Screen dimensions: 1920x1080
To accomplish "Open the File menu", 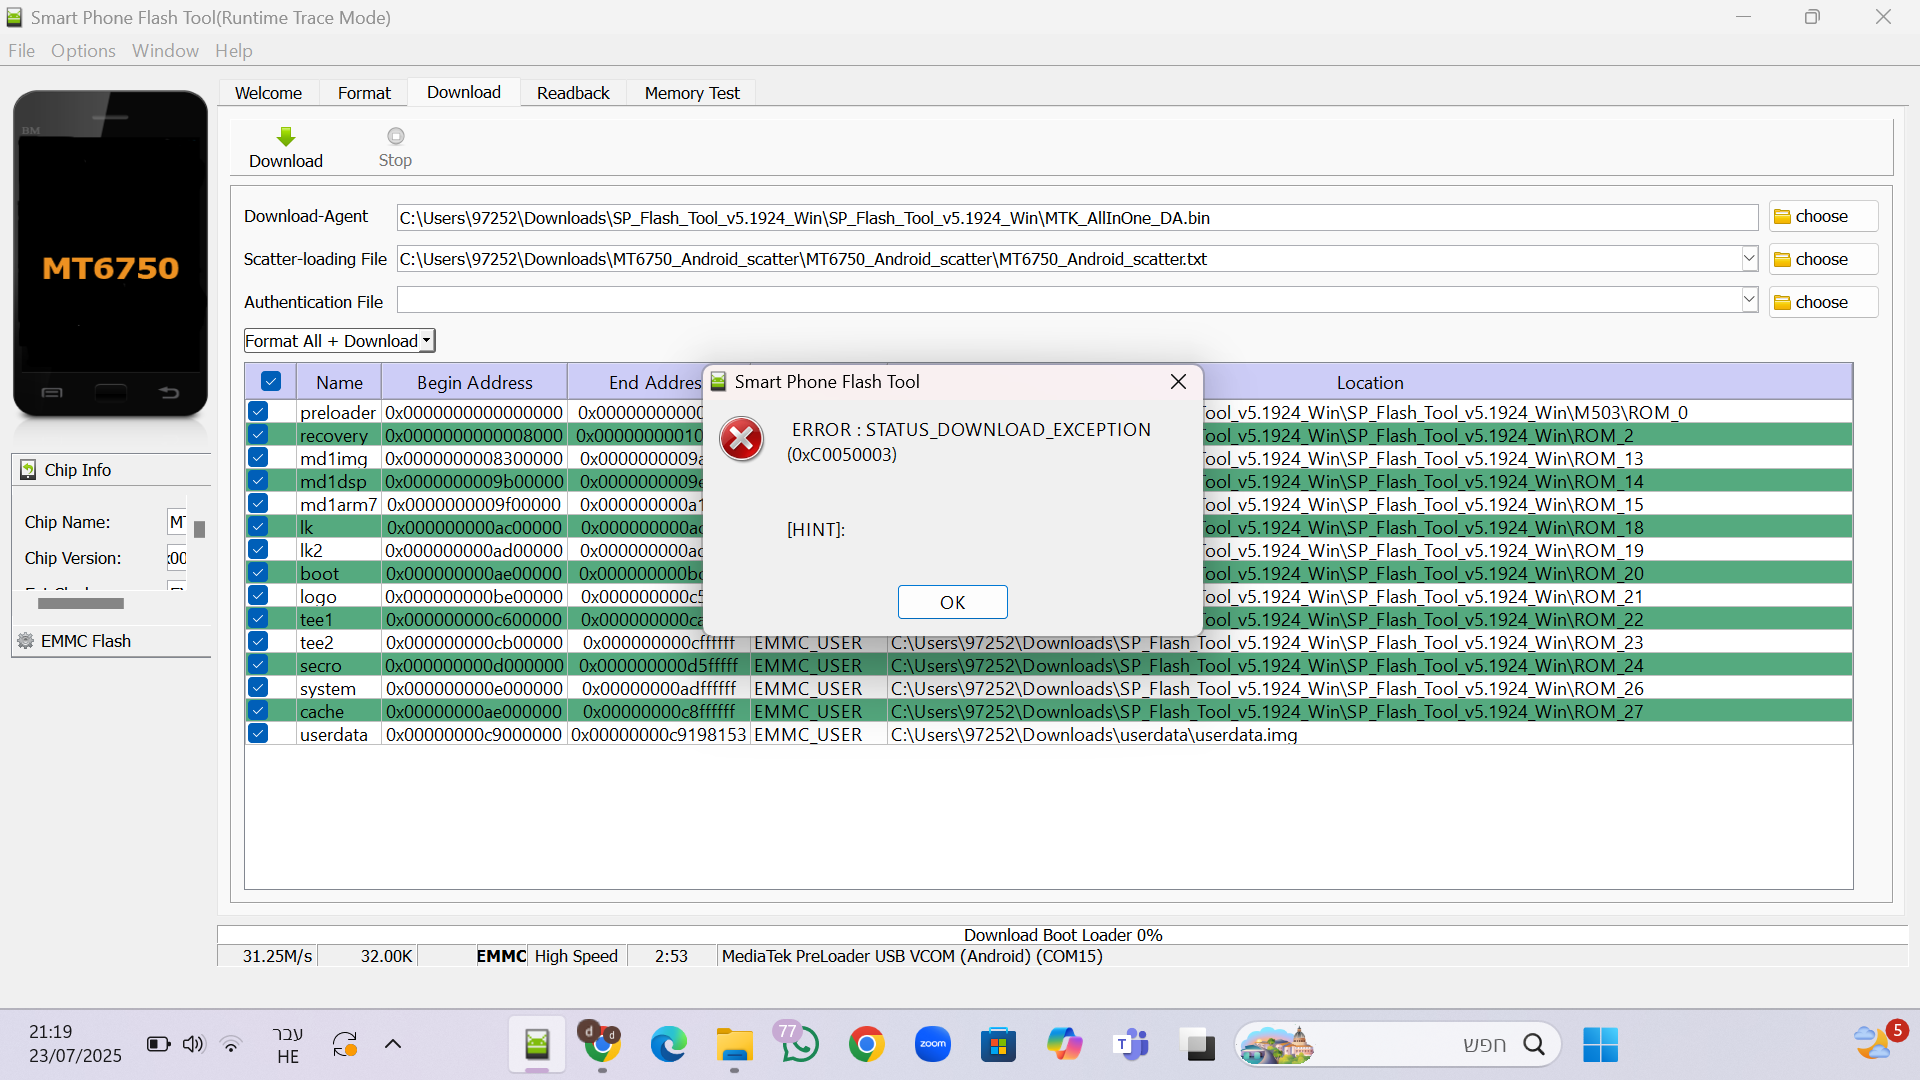I will pos(21,51).
